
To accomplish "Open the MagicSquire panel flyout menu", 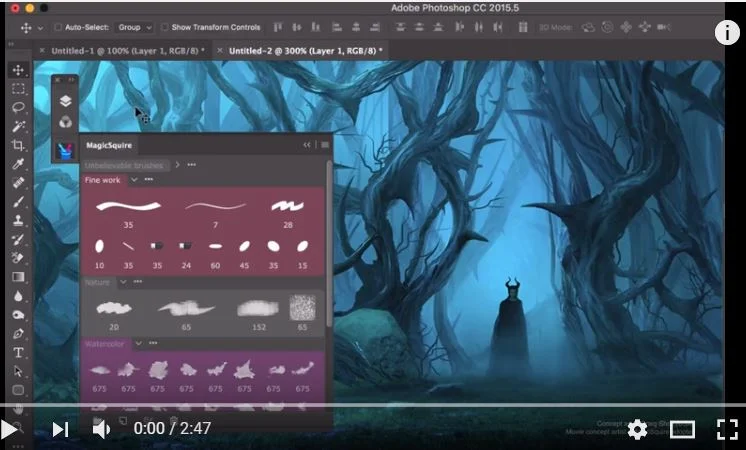I will coord(325,145).
